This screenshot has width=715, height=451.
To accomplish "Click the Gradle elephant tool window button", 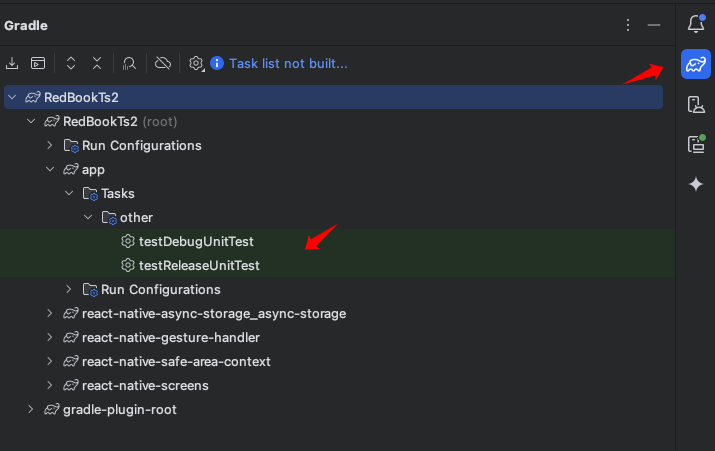I will click(x=696, y=64).
